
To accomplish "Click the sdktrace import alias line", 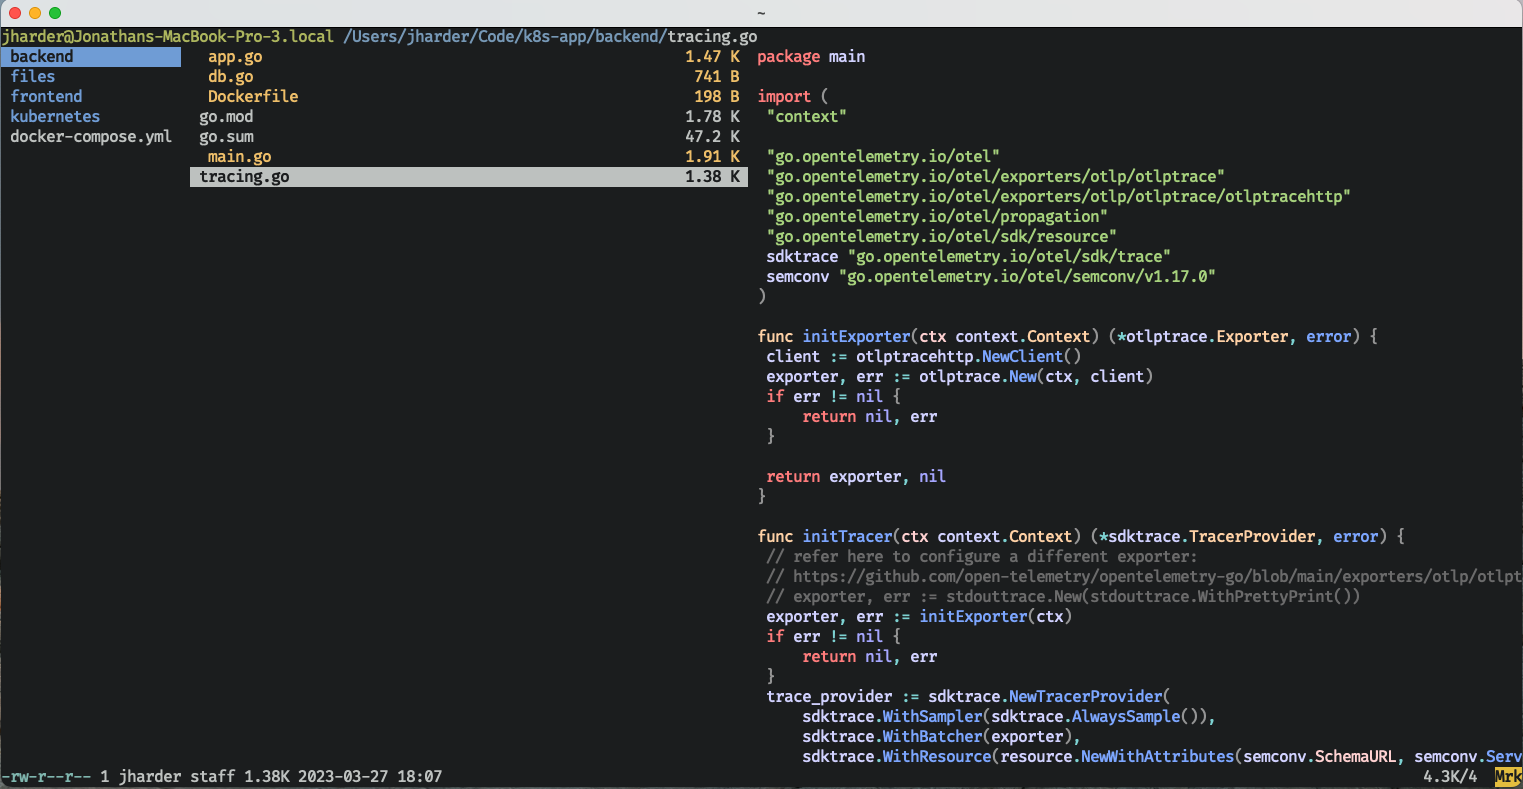I will [x=968, y=257].
